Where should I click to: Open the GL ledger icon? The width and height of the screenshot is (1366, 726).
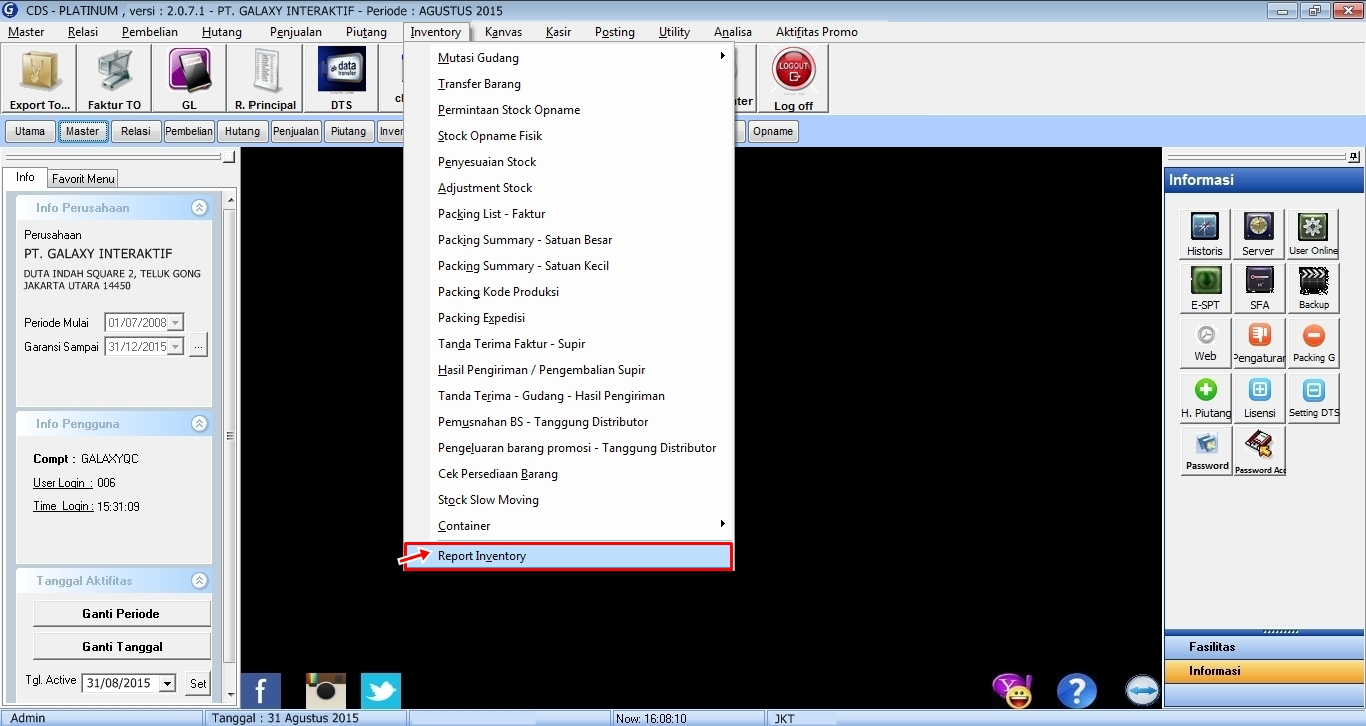189,78
